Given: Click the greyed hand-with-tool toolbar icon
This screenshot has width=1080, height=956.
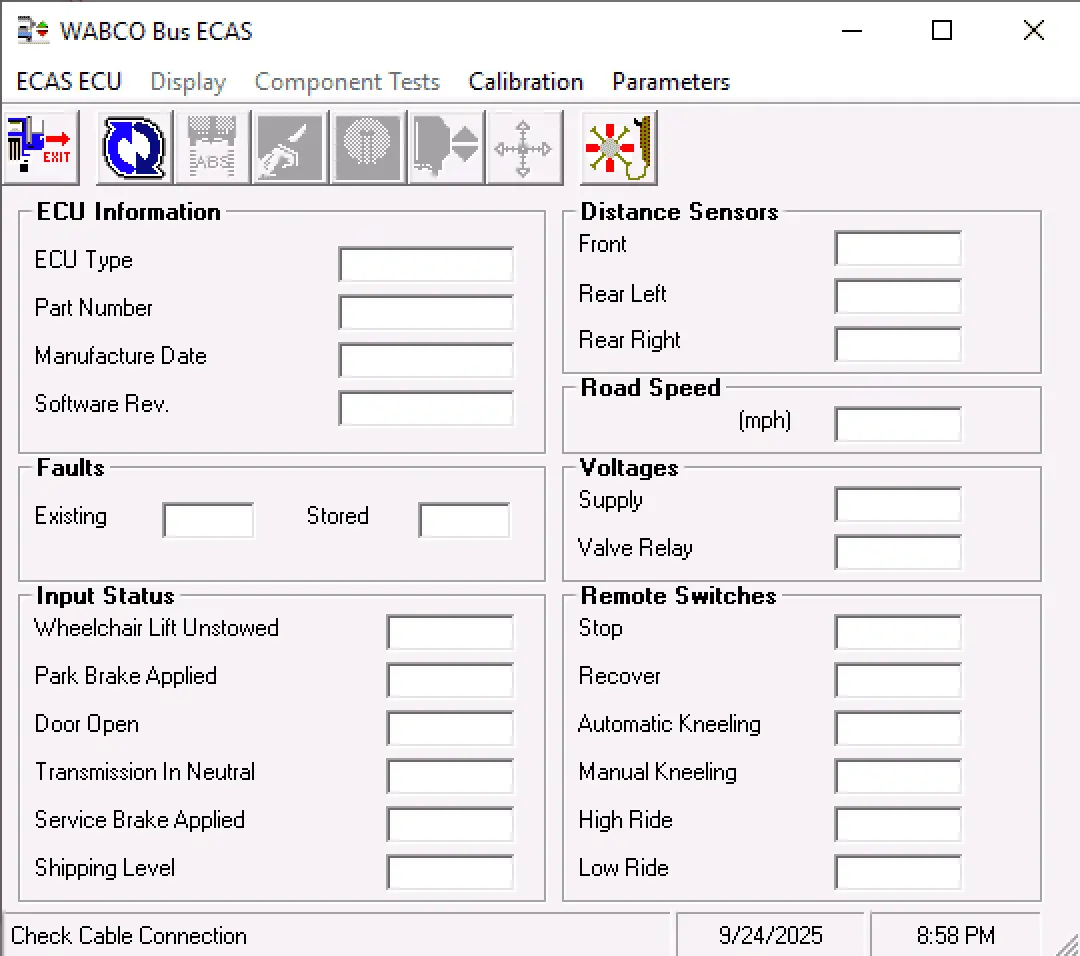Looking at the screenshot, I should coord(290,148).
